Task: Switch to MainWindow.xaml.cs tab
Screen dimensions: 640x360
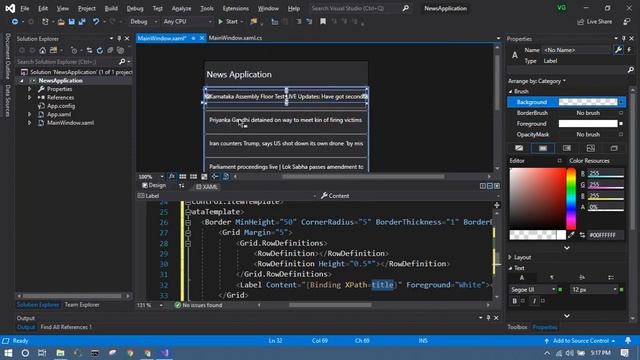Action: pos(235,38)
